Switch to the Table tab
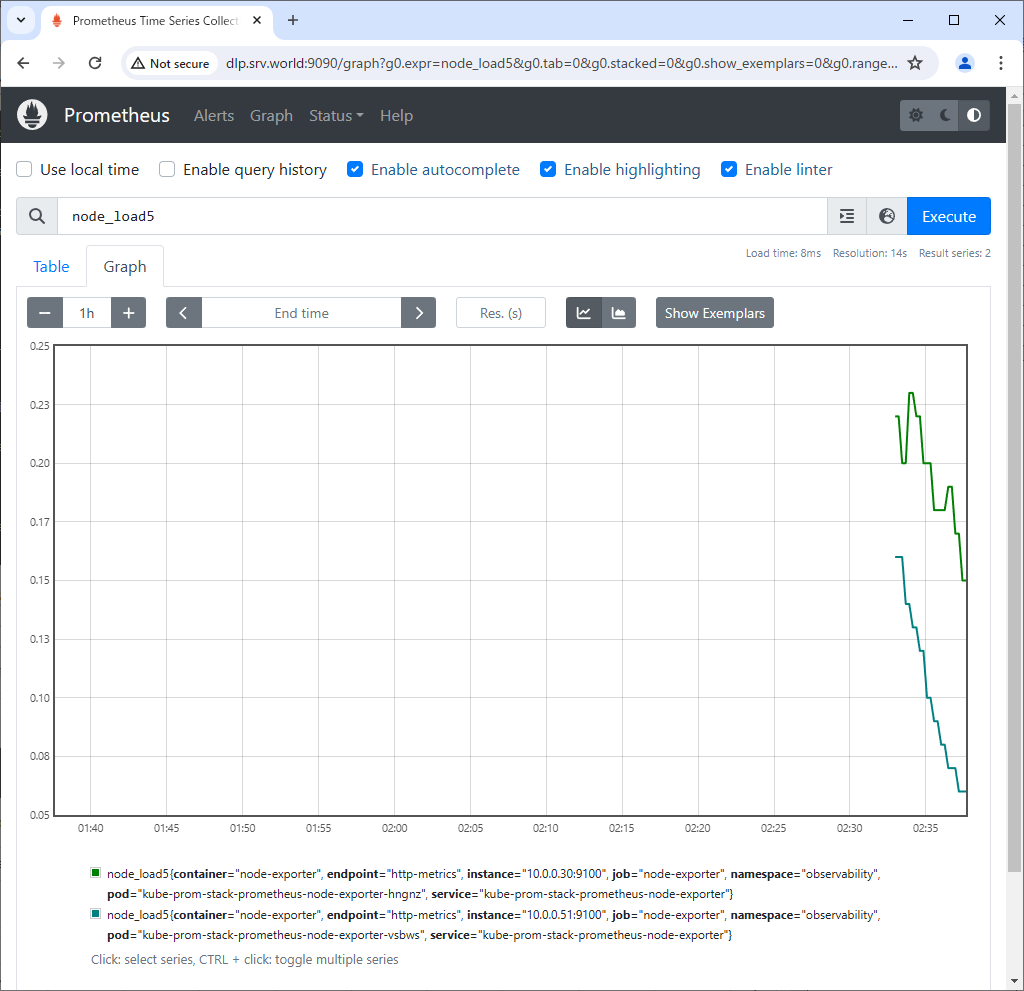1024x991 pixels. pyautogui.click(x=52, y=267)
